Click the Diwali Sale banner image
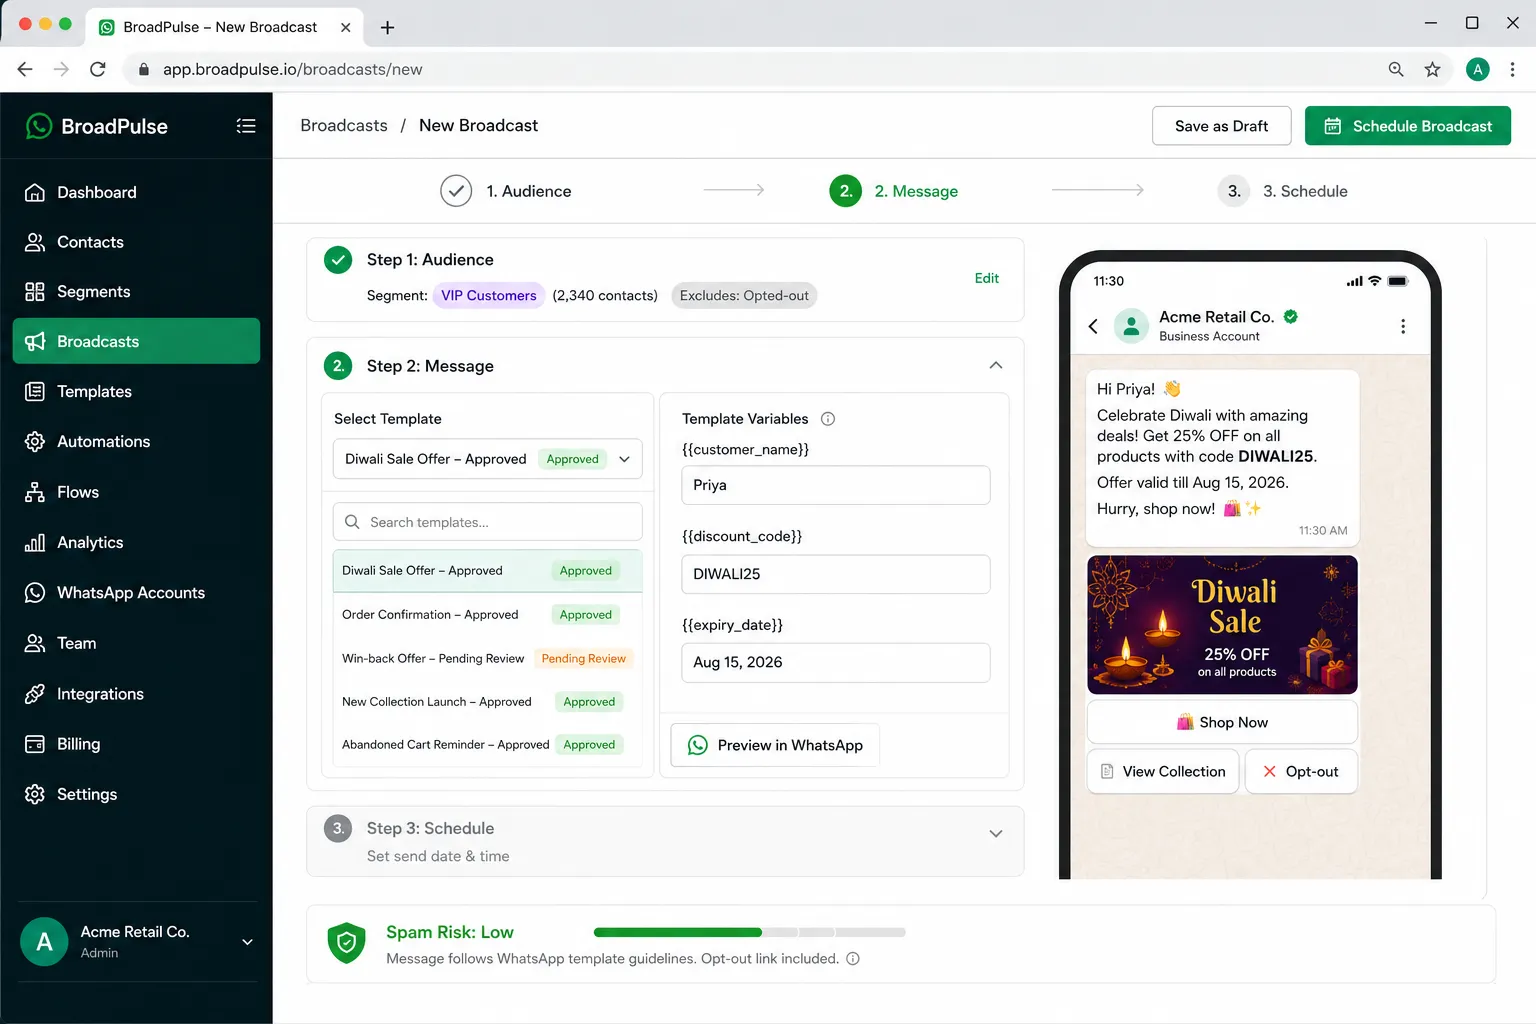 click(x=1222, y=625)
